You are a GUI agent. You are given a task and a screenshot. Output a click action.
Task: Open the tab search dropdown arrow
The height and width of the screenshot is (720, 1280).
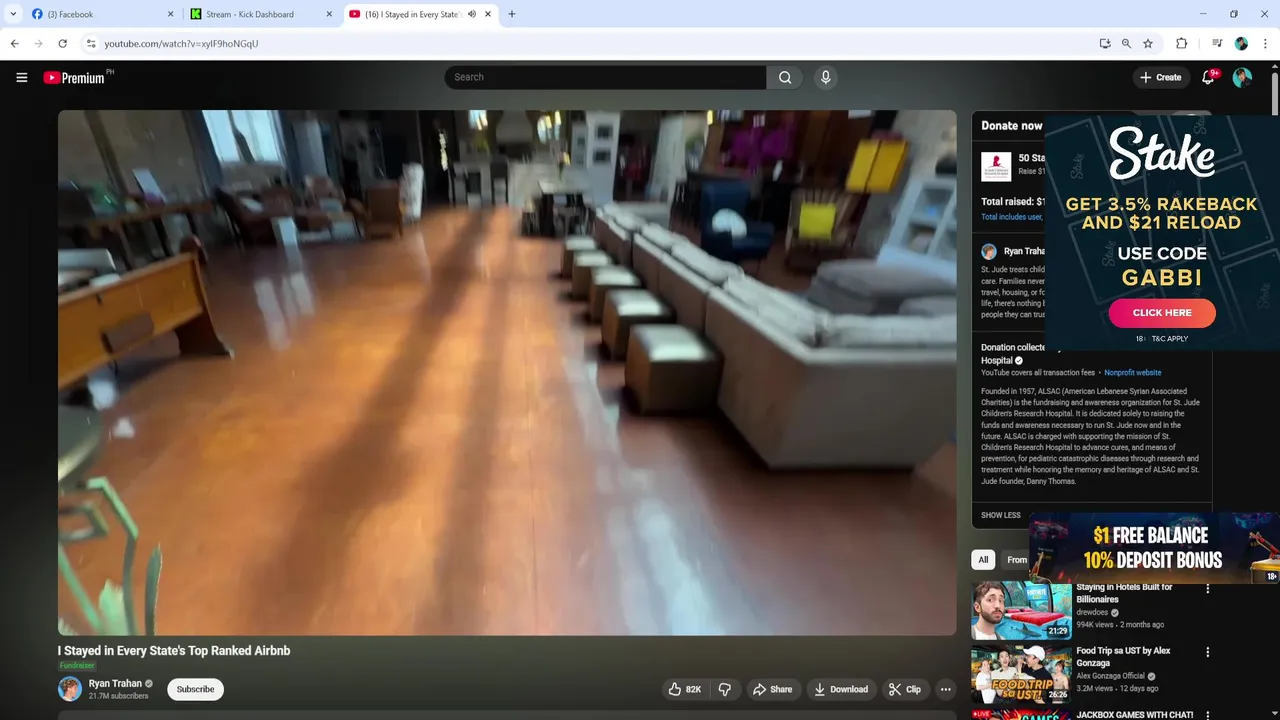(x=13, y=14)
